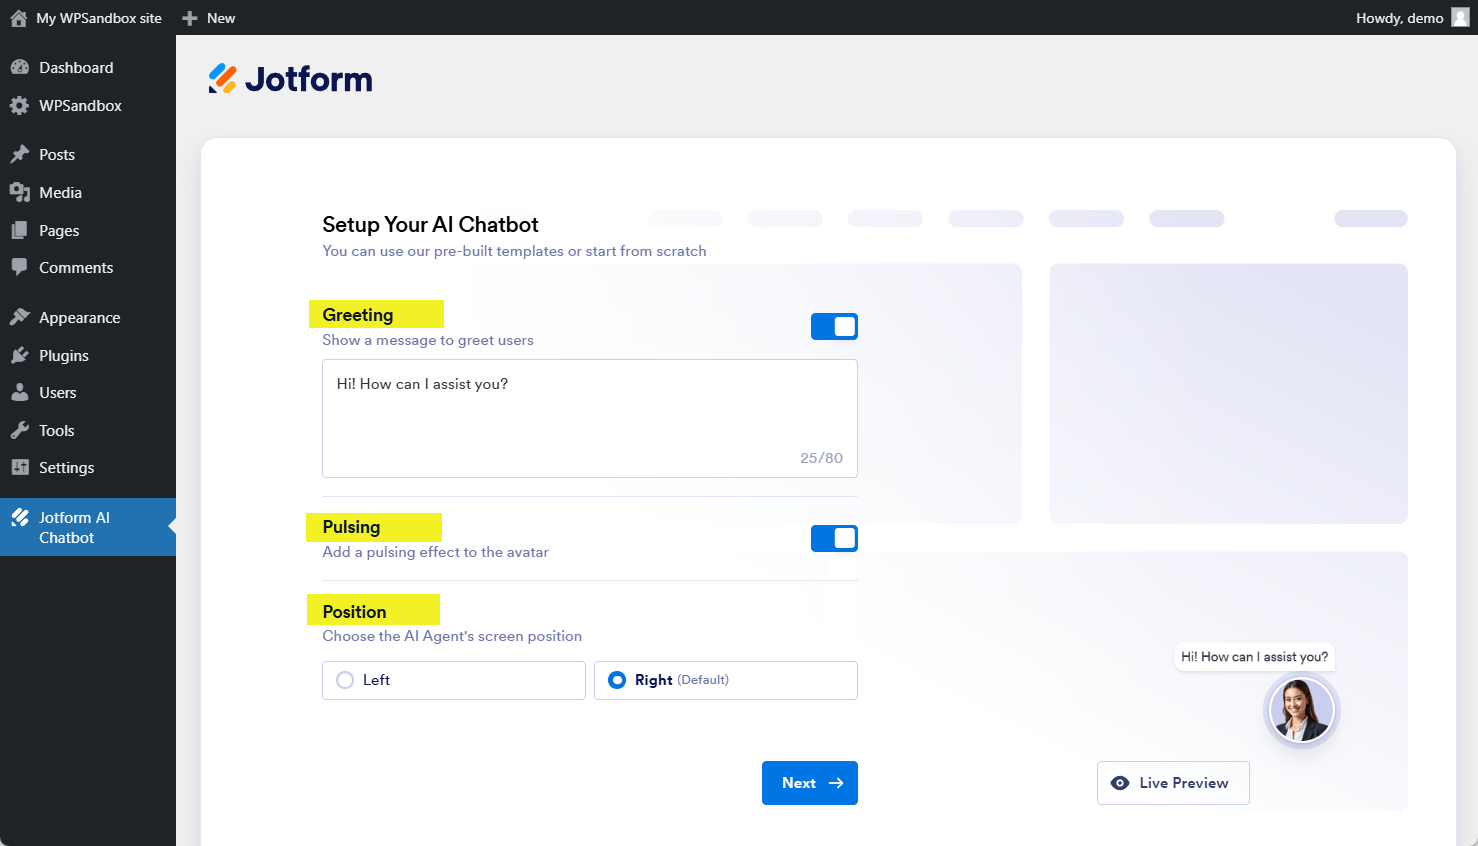Viewport: 1478px width, 846px height.
Task: Click the Appearance paintbrush icon
Action: click(x=22, y=317)
